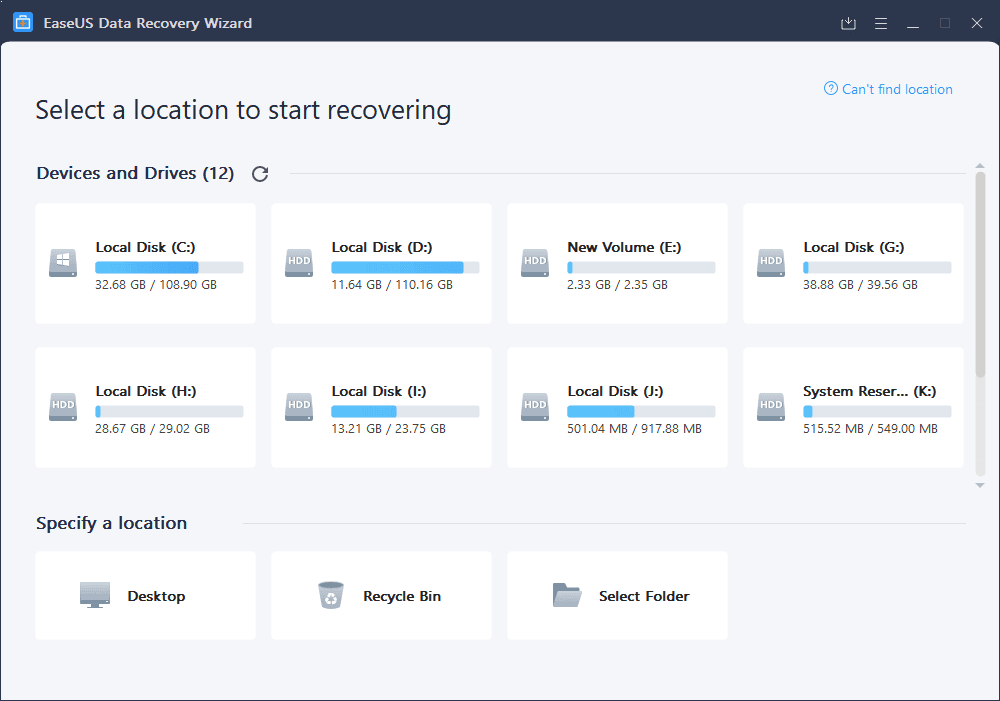Open the Recycle Bin recovery option

tap(381, 594)
